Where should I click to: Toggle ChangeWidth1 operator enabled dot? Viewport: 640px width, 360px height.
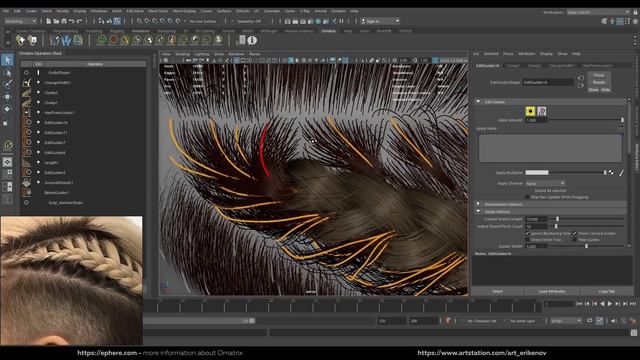click(38, 82)
